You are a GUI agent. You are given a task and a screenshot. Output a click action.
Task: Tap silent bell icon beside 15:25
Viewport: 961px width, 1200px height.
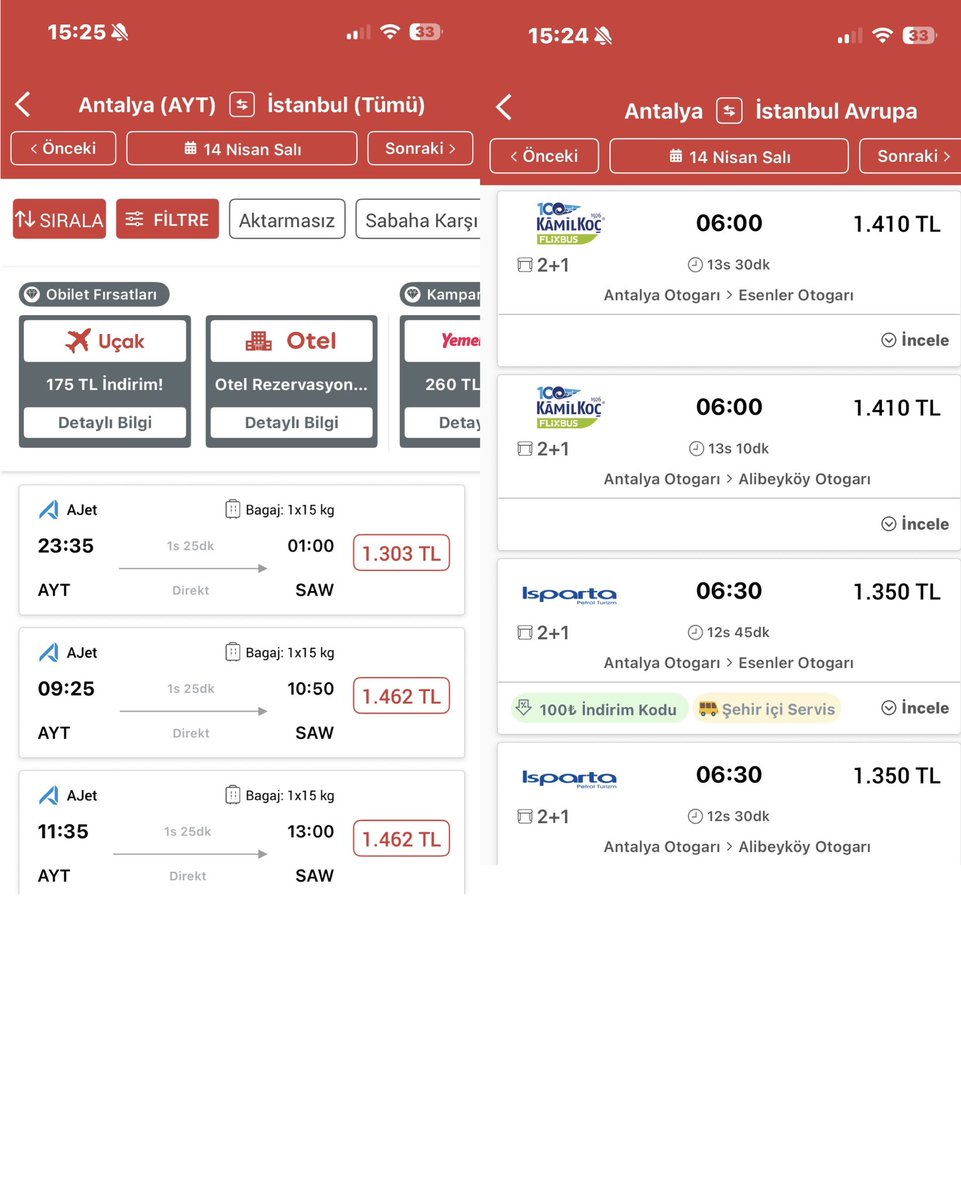pyautogui.click(x=120, y=32)
